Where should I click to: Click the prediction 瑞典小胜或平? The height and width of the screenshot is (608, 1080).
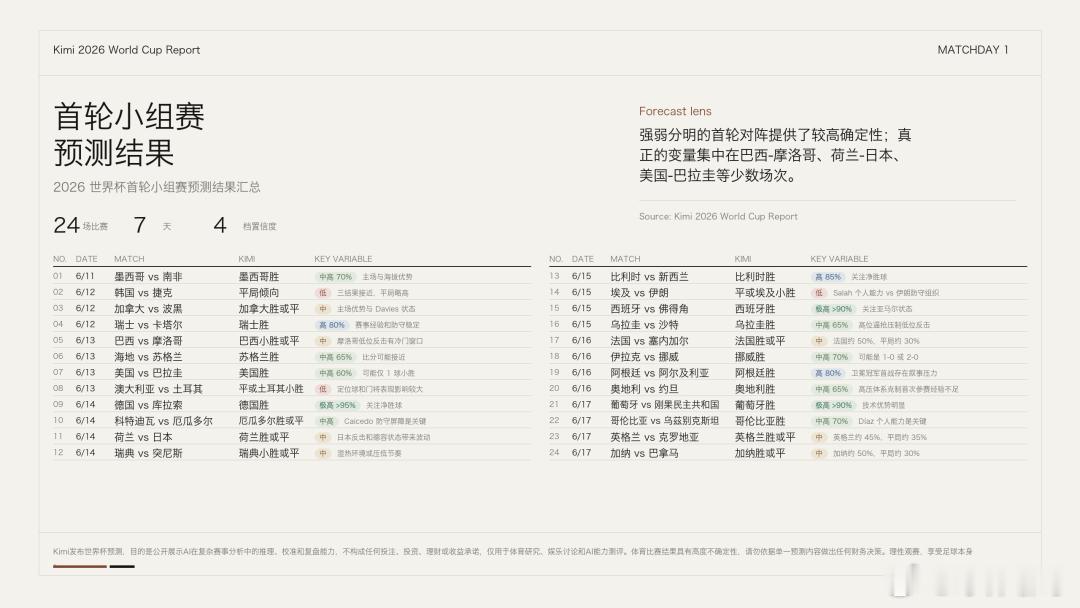269,453
